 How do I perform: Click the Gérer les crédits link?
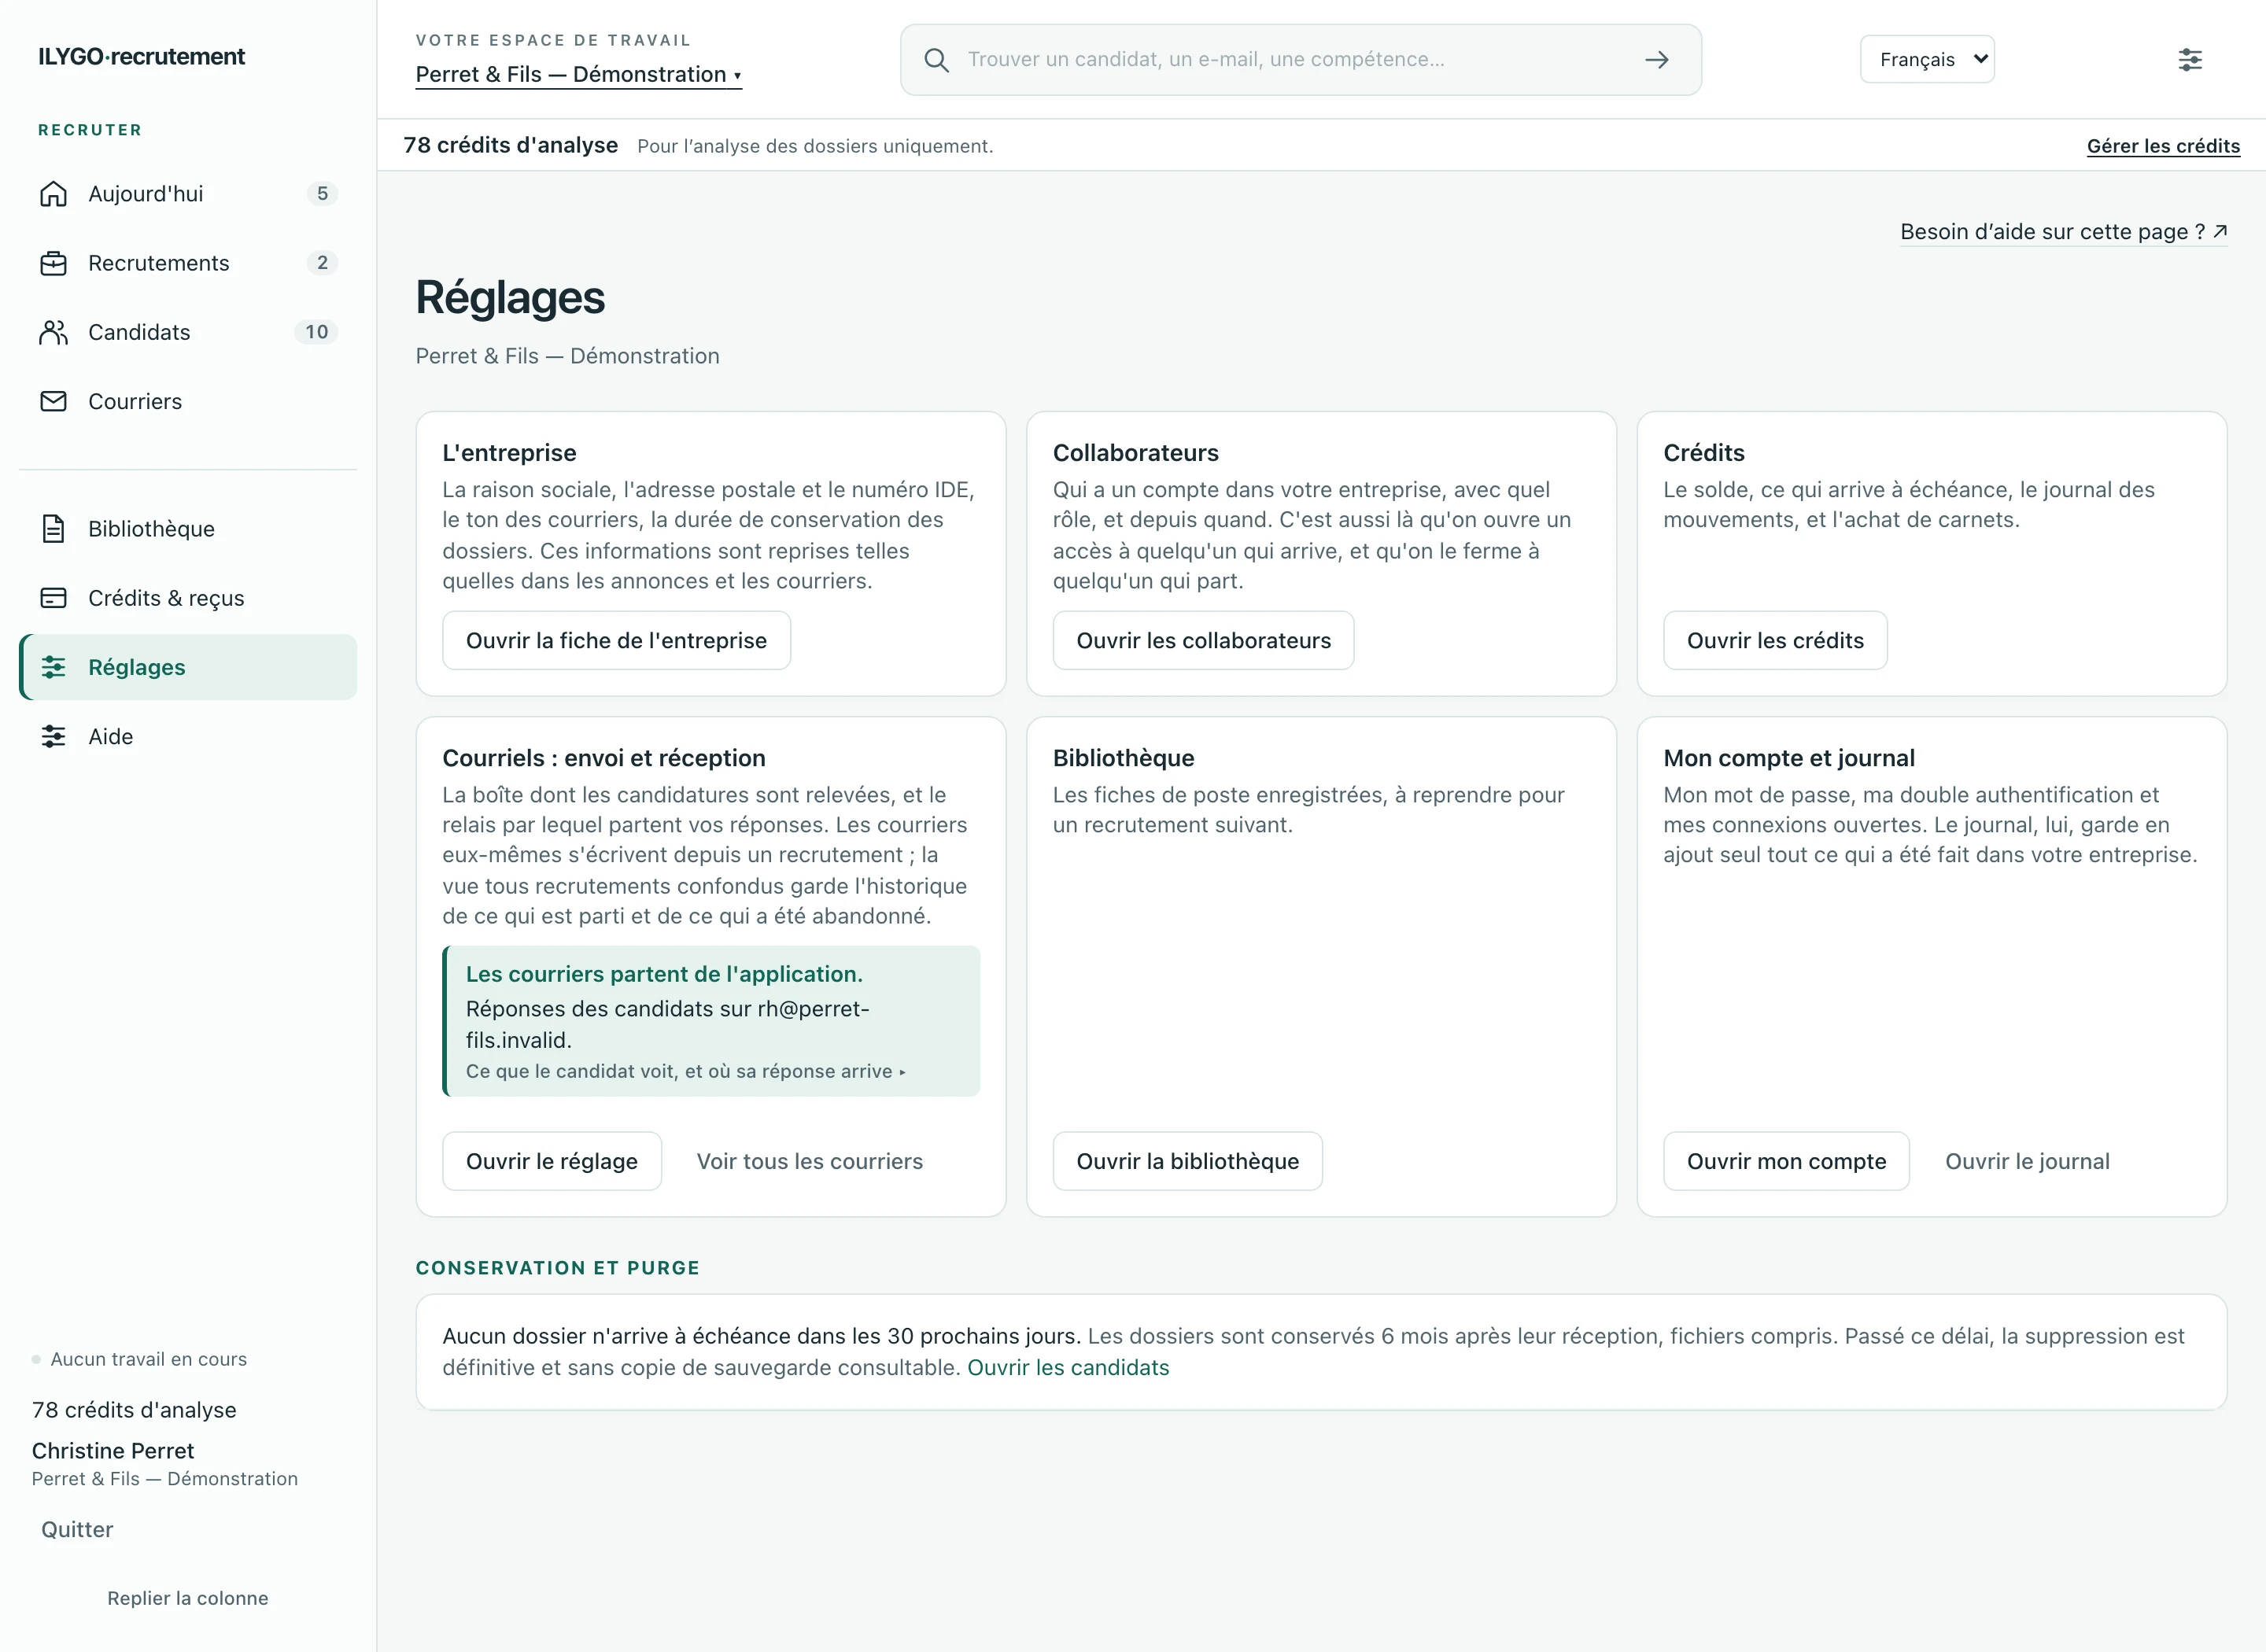pyautogui.click(x=2163, y=146)
